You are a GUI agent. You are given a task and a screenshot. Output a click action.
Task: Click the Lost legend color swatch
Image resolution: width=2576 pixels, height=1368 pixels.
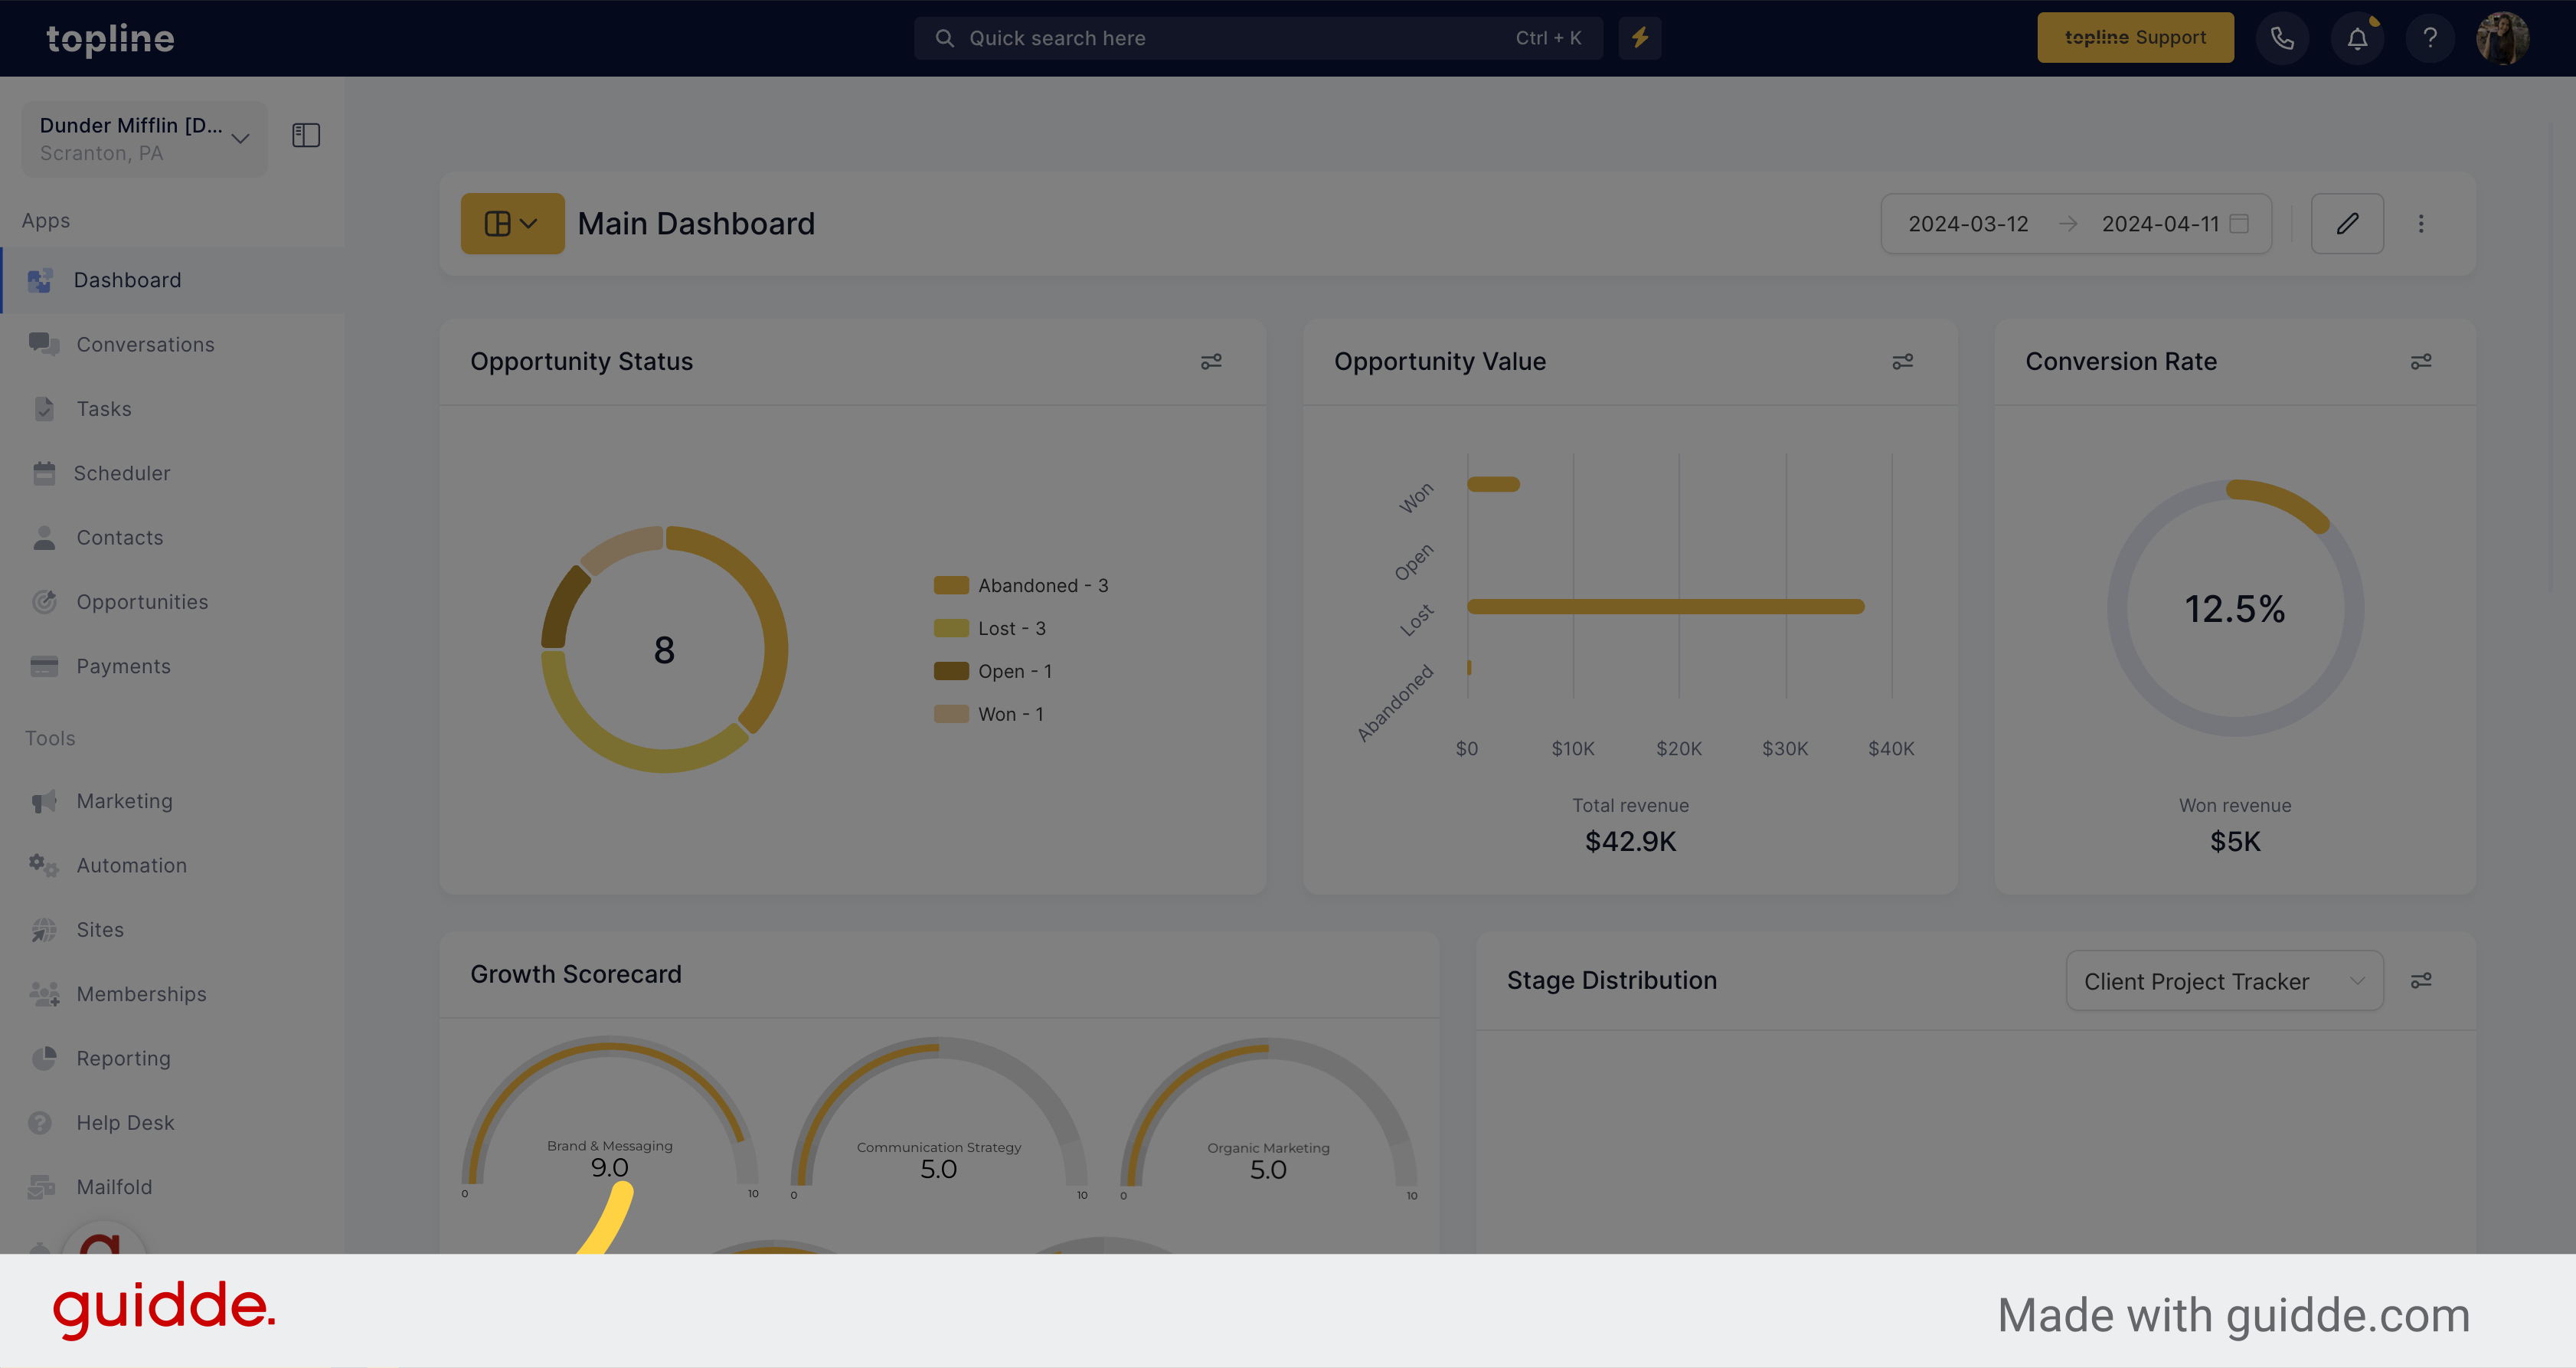[951, 628]
